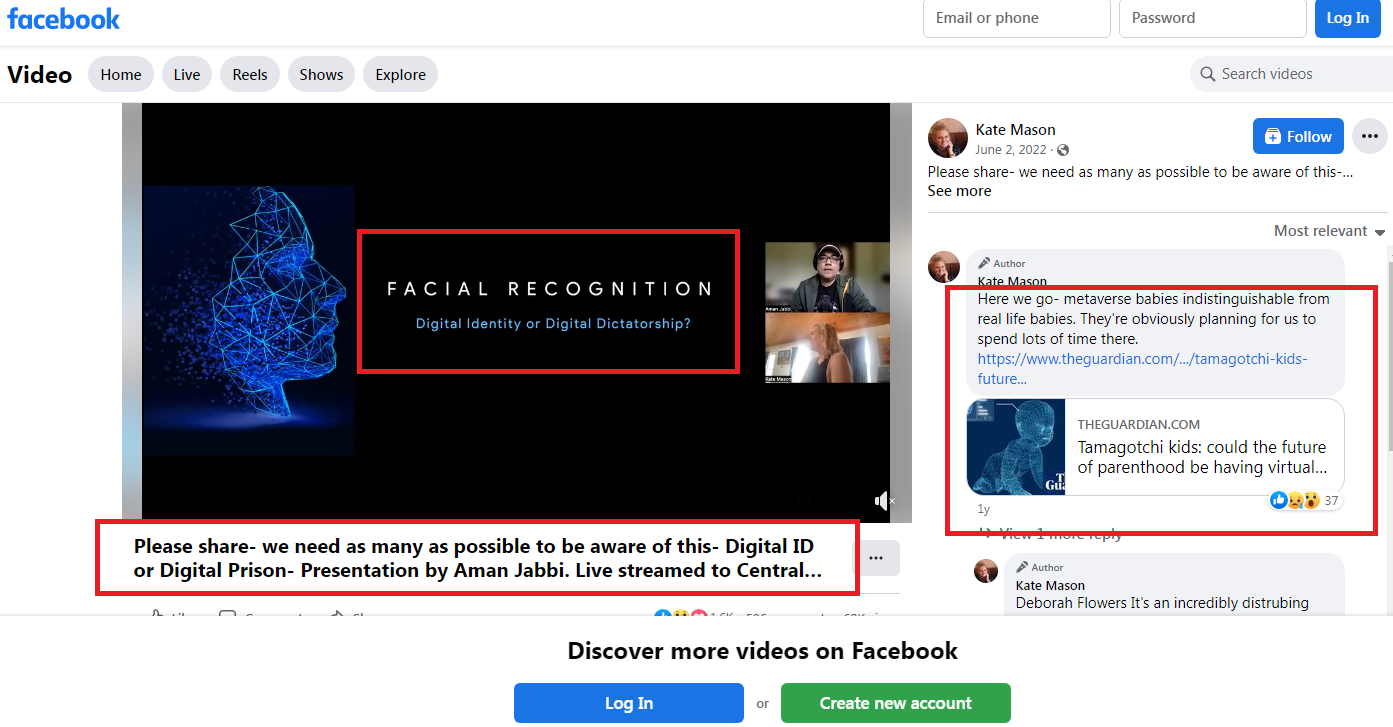
Task: Expand the Most relevant comment sort dropdown
Action: (1329, 231)
